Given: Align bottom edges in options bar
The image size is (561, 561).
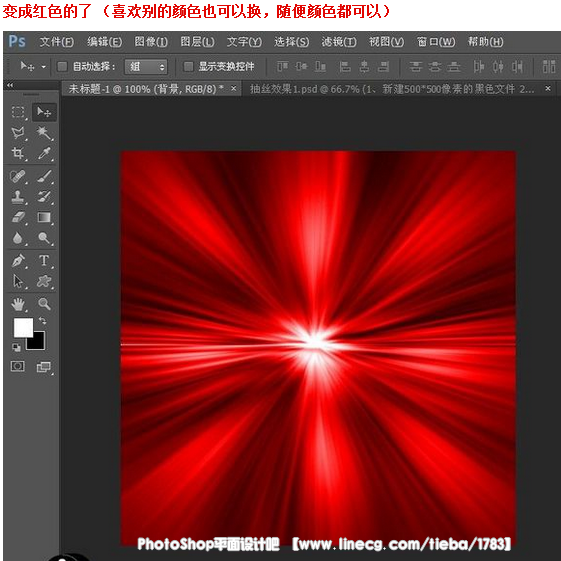Looking at the screenshot, I should pos(320,67).
